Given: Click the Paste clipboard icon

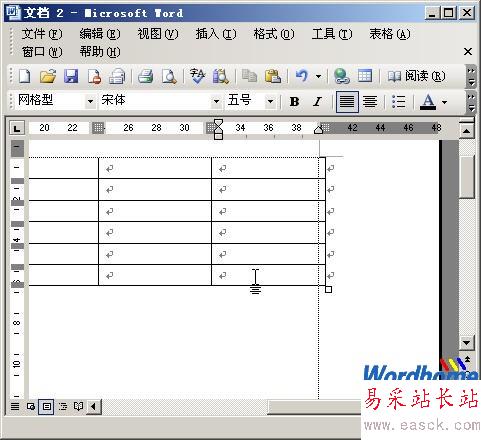Looking at the screenshot, I should 273,76.
